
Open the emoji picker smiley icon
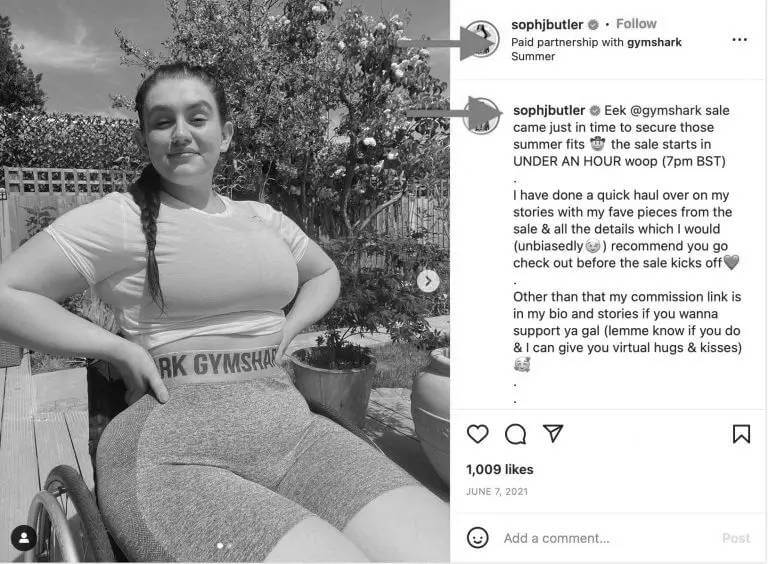(478, 538)
